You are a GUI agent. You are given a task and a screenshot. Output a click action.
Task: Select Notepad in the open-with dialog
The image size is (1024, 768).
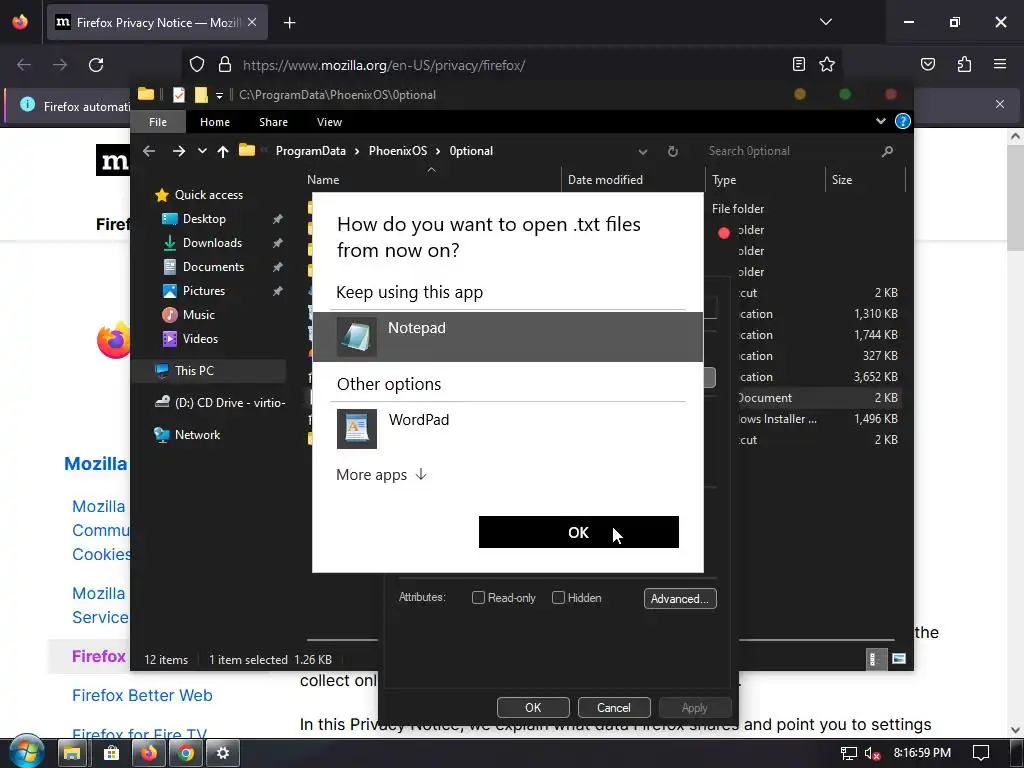point(507,336)
